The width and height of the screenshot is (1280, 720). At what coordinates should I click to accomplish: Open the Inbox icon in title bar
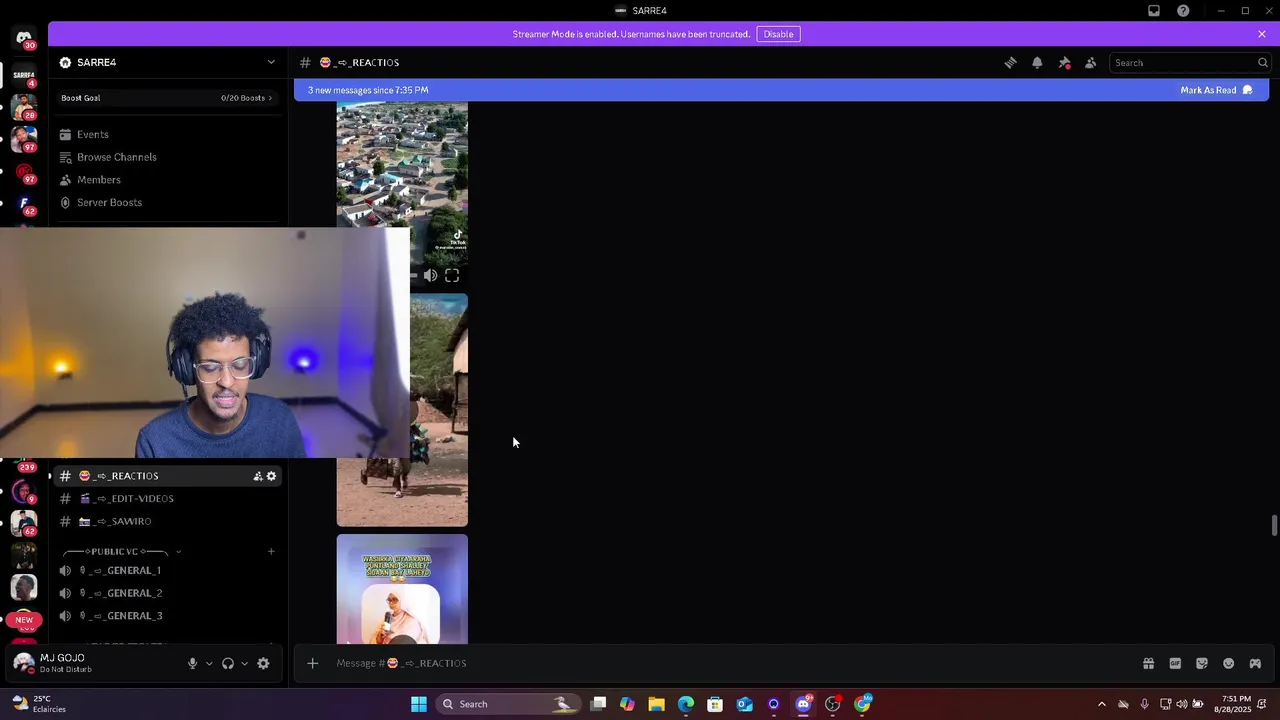click(x=1154, y=11)
